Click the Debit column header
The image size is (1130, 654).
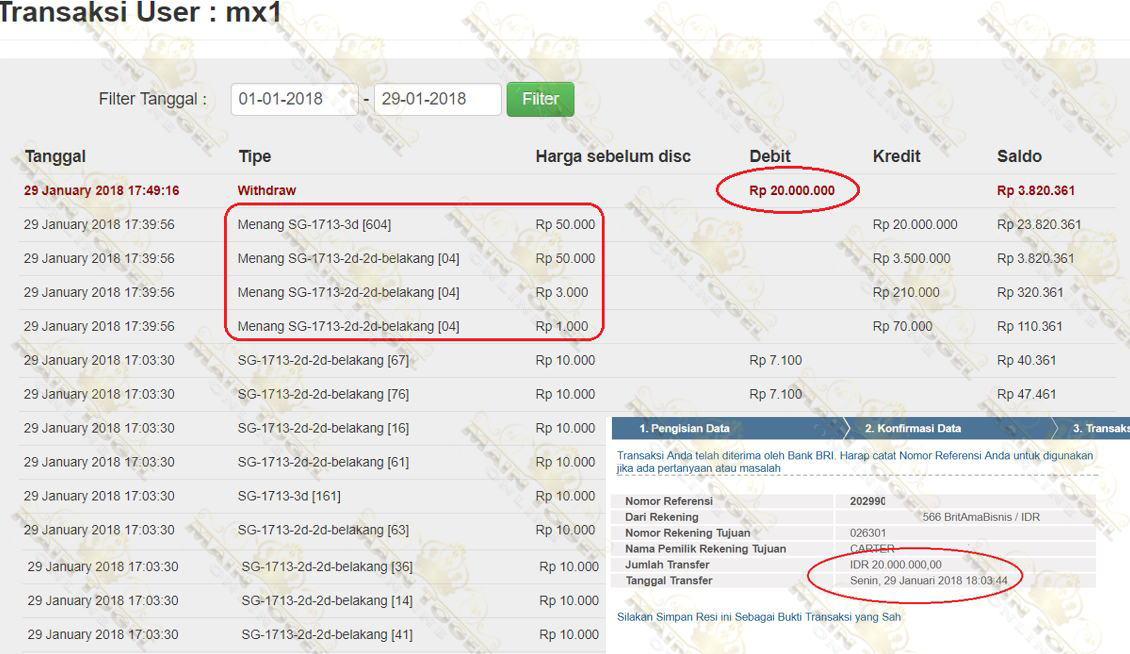coord(770,156)
